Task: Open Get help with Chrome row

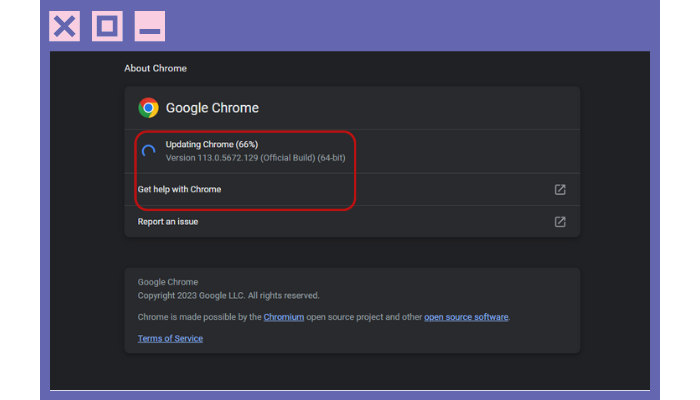Action: pos(352,189)
